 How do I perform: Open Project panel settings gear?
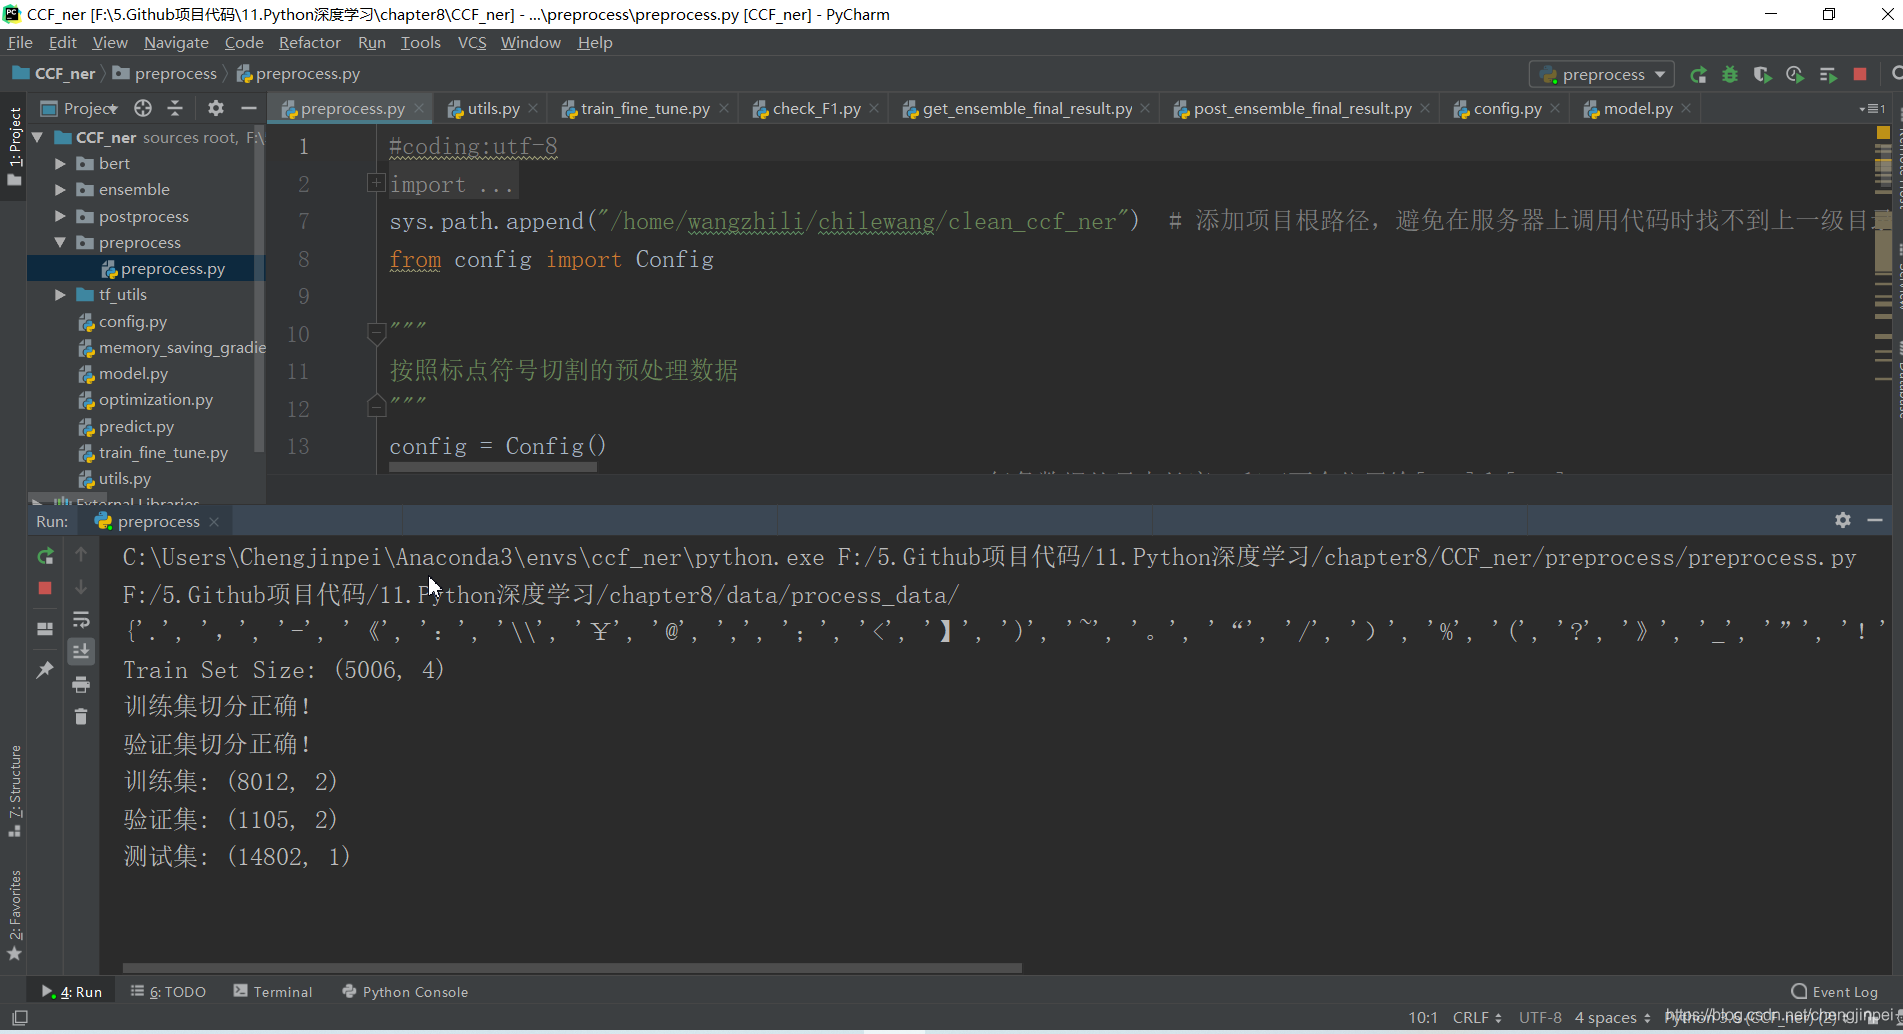click(x=216, y=108)
